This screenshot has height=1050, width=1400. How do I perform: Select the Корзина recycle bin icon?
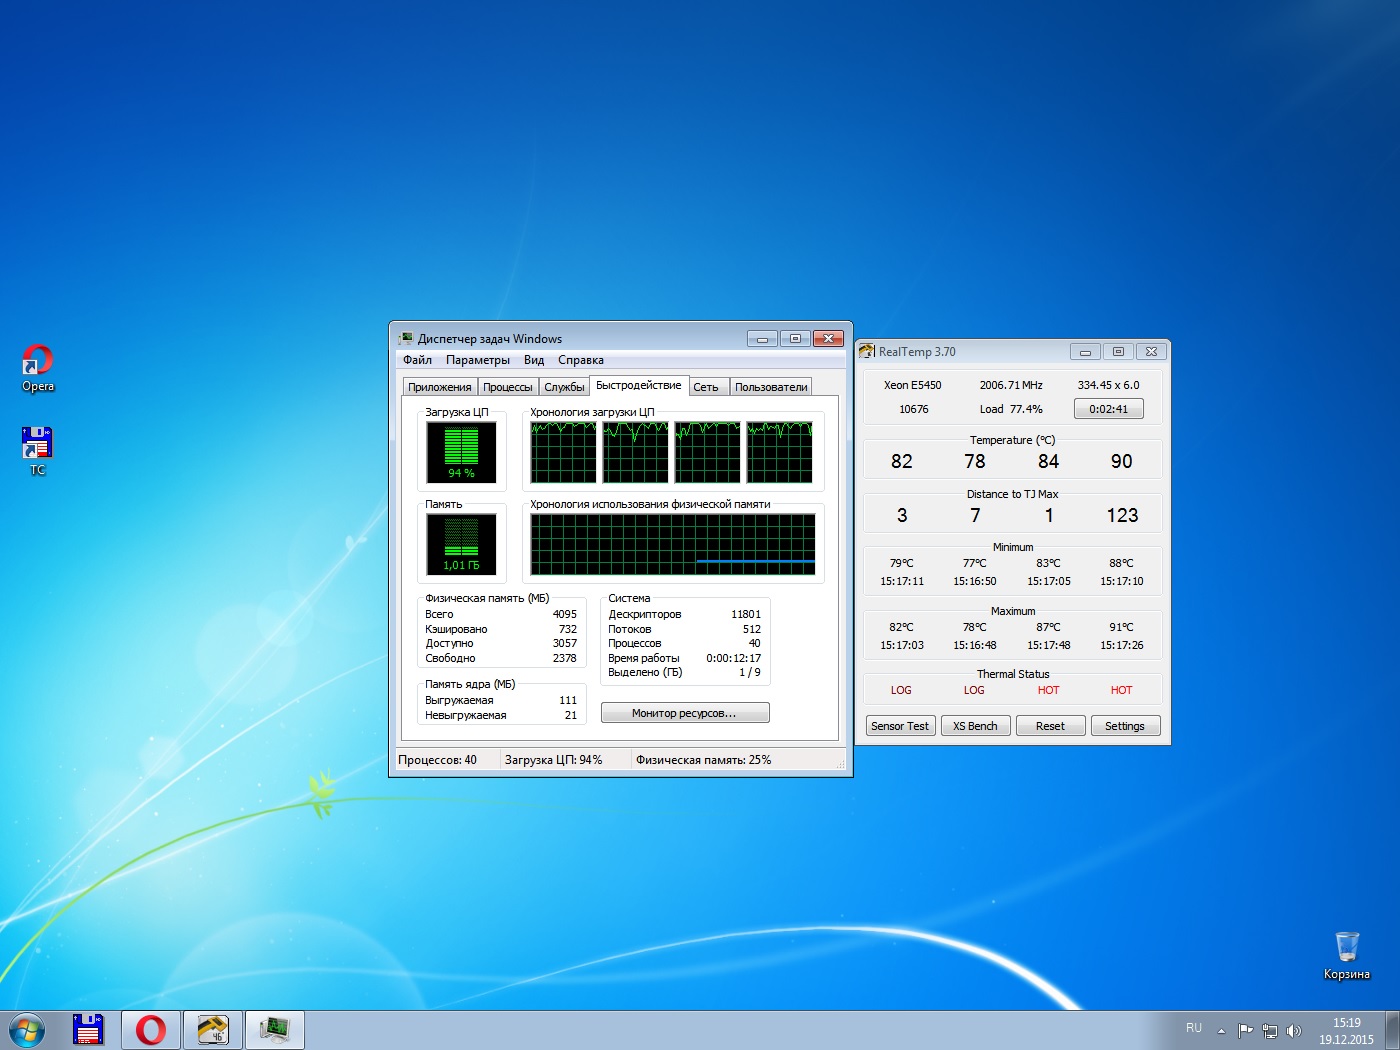pos(1347,956)
